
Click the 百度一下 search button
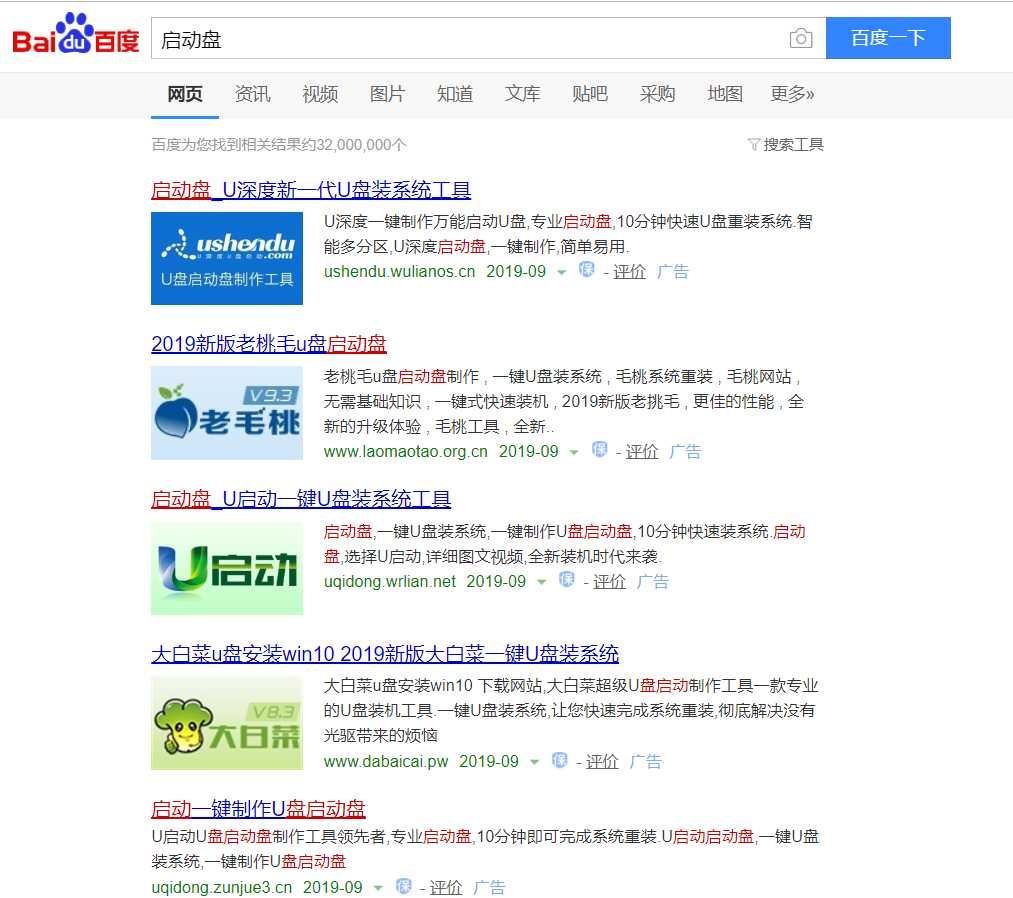pyautogui.click(x=888, y=38)
